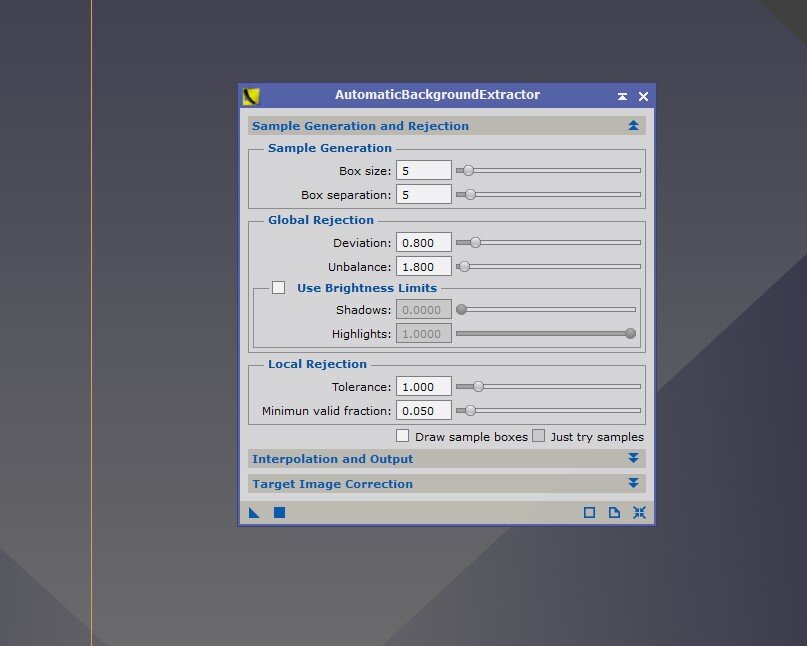Click the Target Image Correction header text
This screenshot has height=646, width=807.
332,484
